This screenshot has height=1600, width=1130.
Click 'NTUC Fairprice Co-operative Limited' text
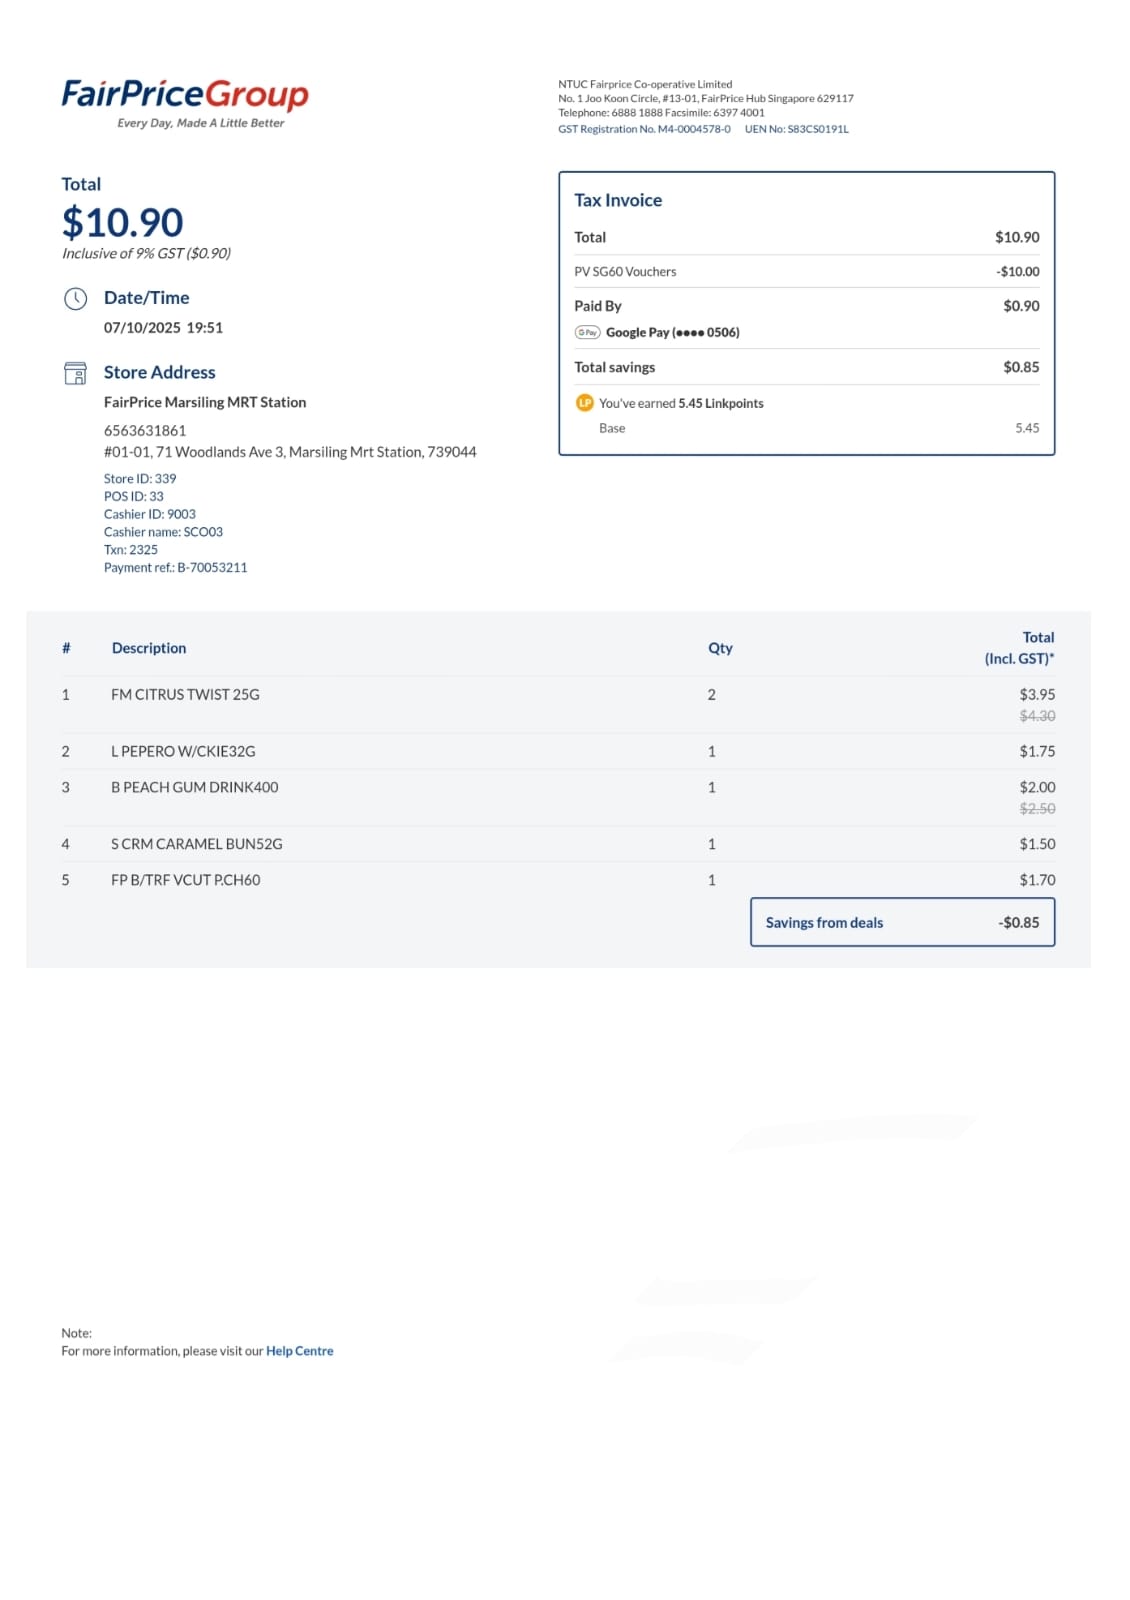point(645,84)
